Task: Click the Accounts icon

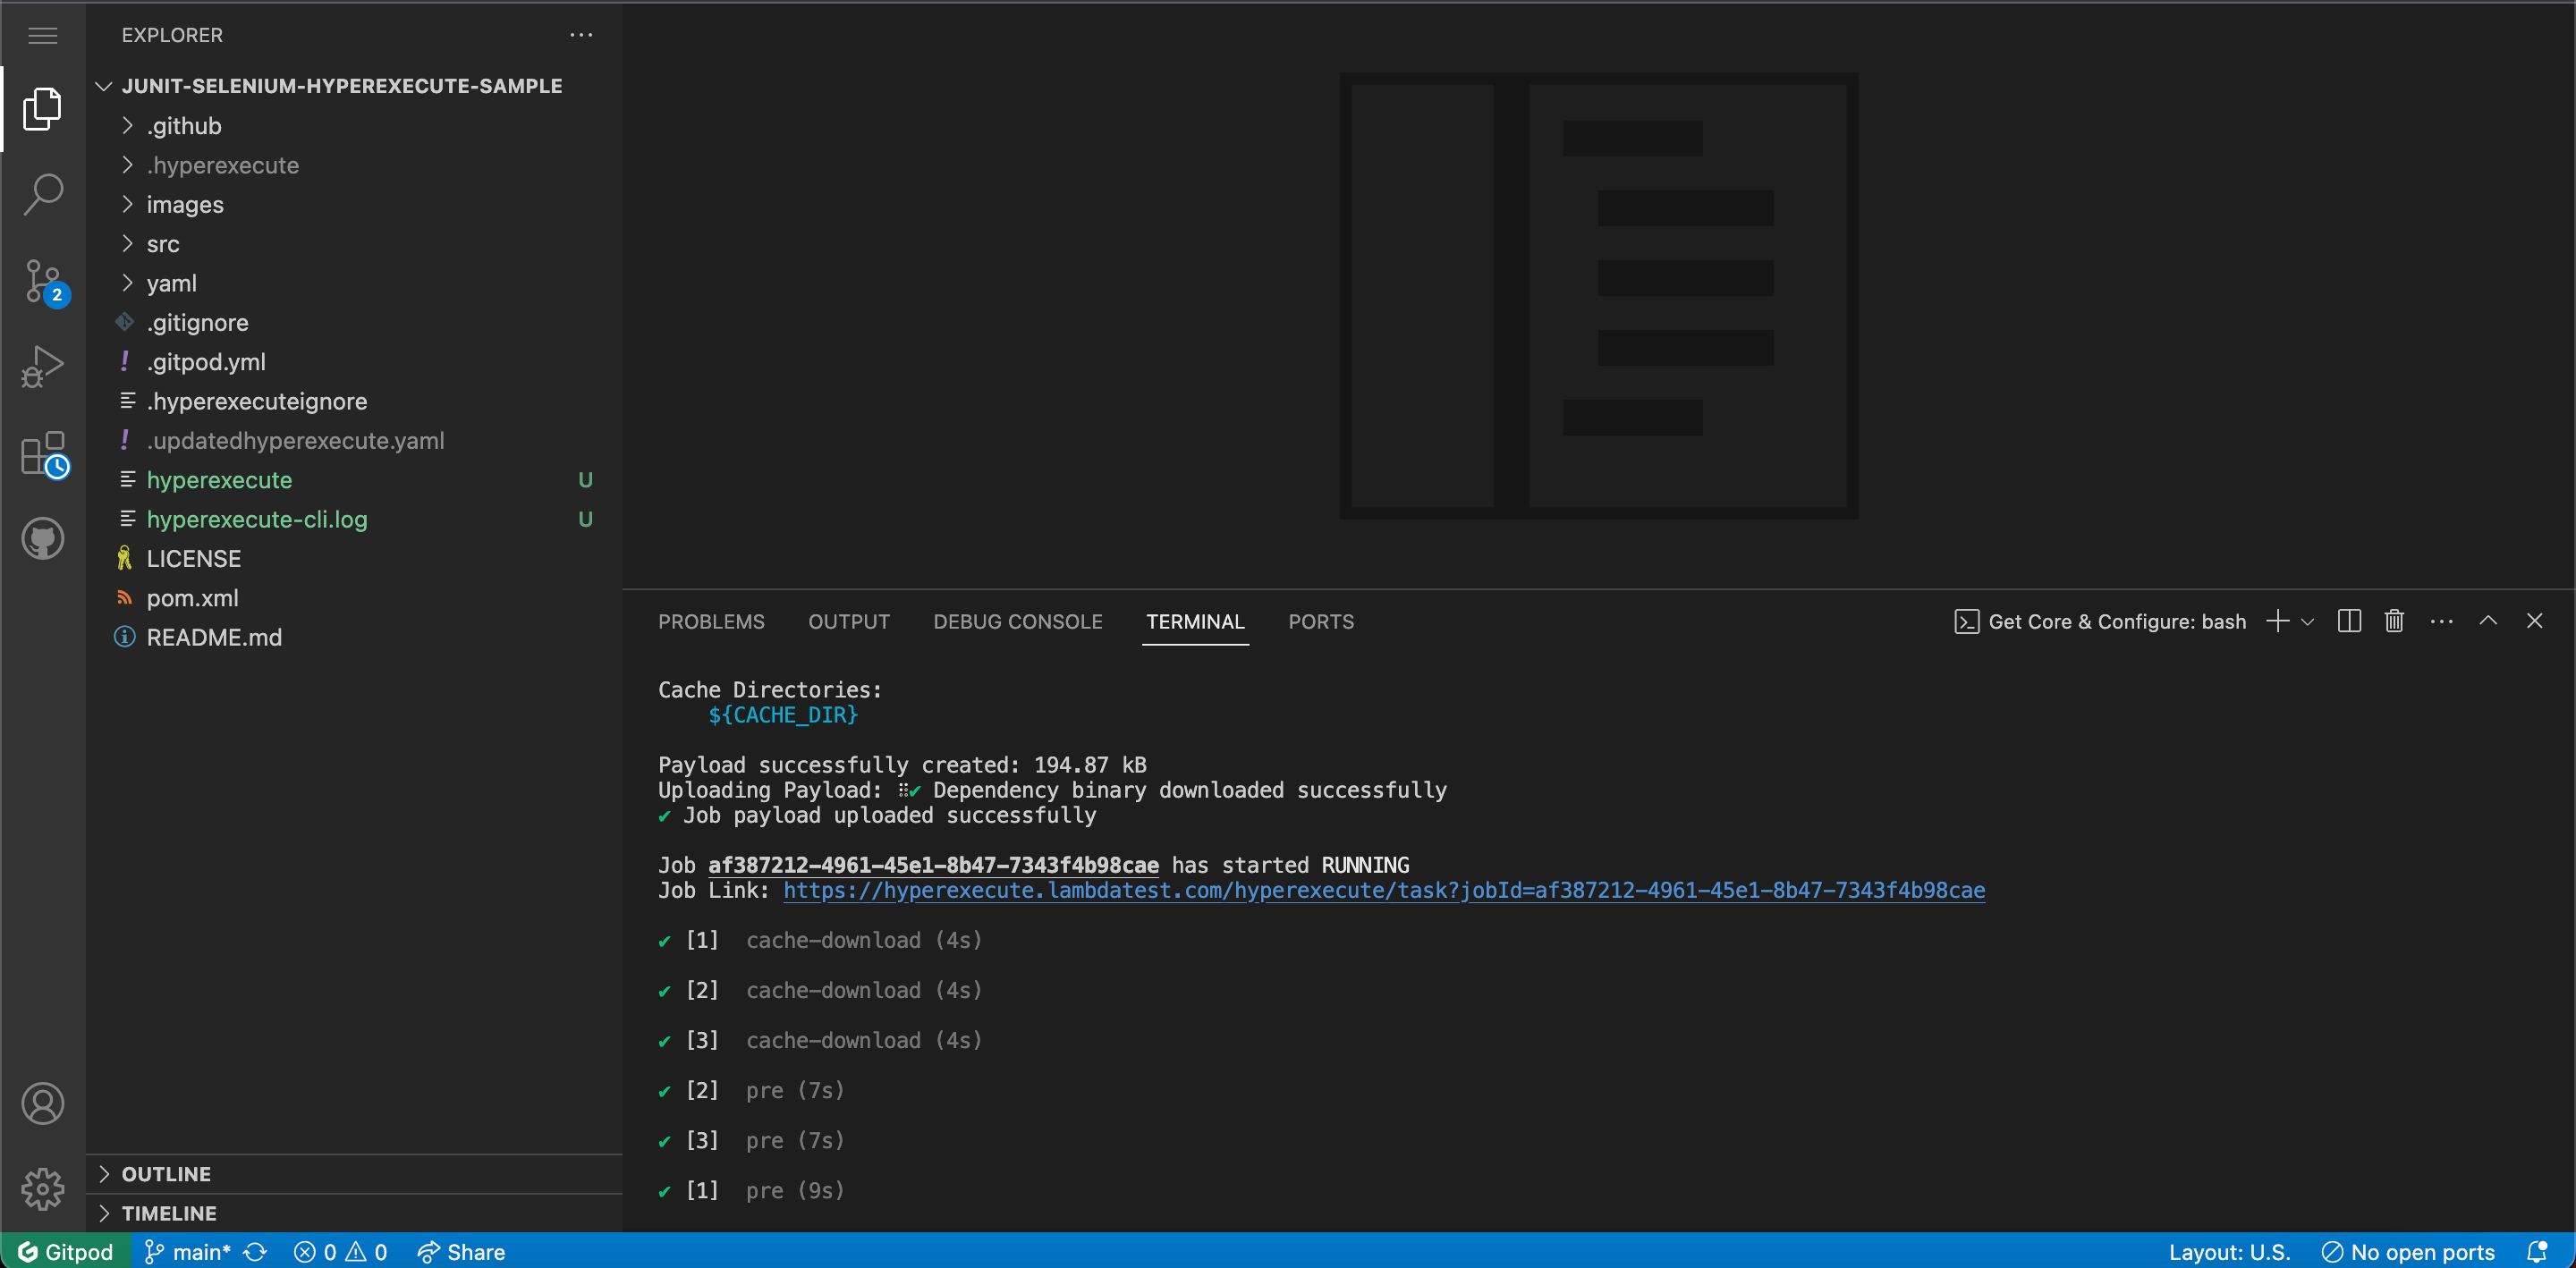Action: coord(43,1103)
